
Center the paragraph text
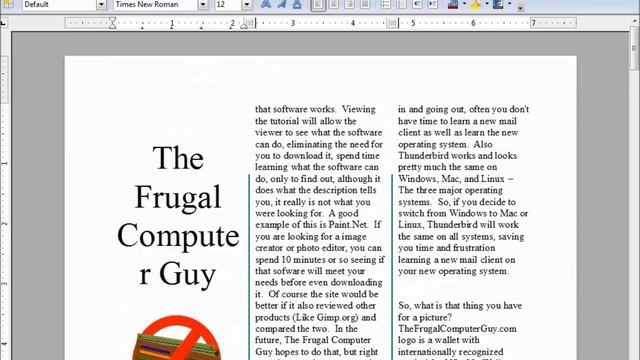tap(333, 4)
